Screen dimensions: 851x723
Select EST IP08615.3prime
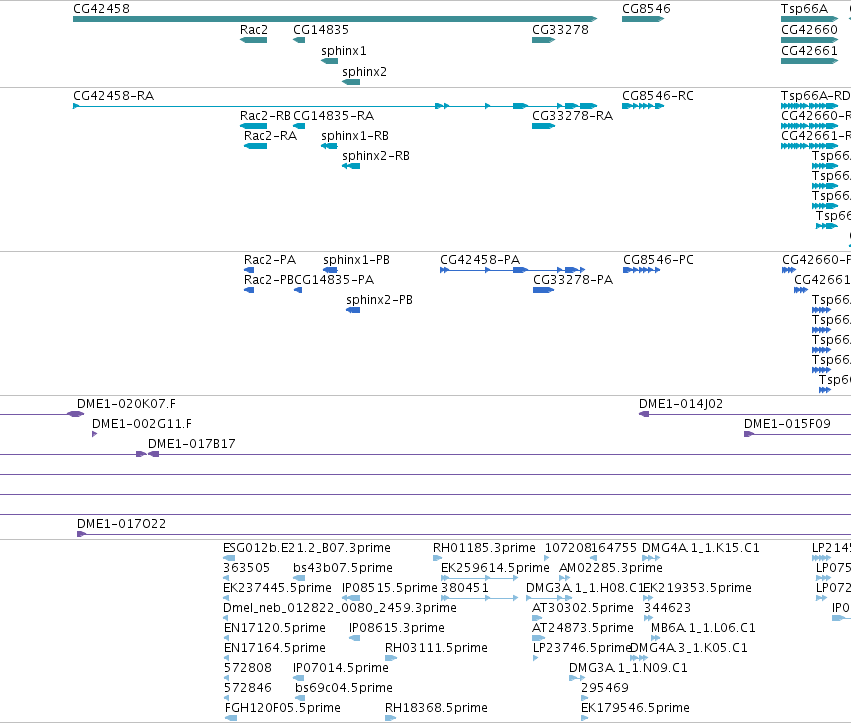pos(397,629)
